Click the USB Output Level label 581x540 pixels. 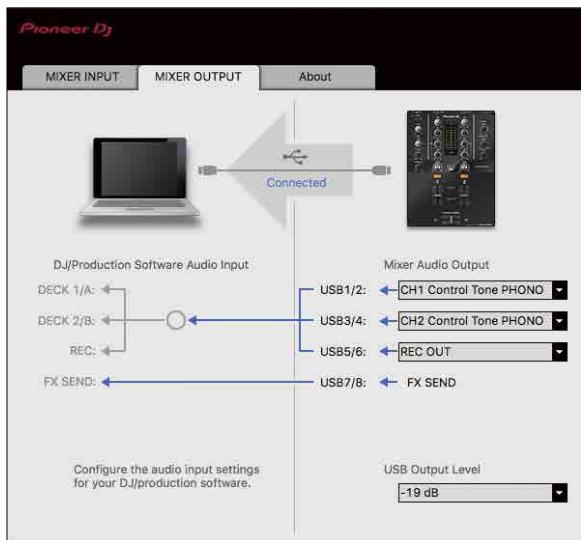(x=432, y=470)
